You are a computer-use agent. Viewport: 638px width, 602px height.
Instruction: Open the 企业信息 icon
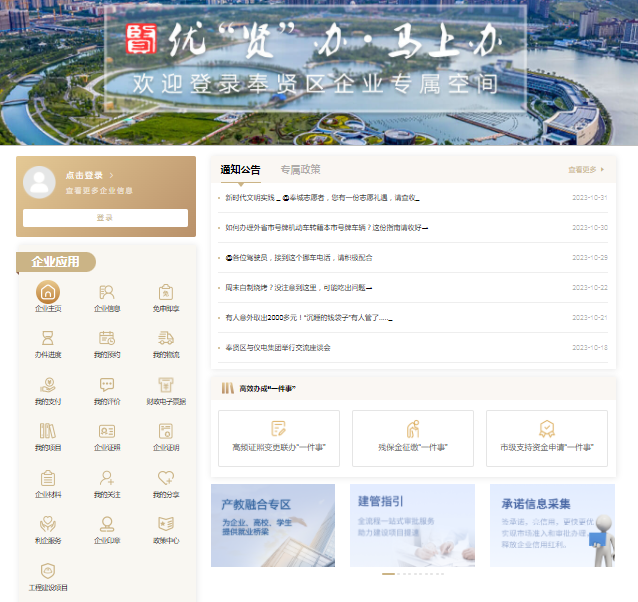(x=107, y=292)
